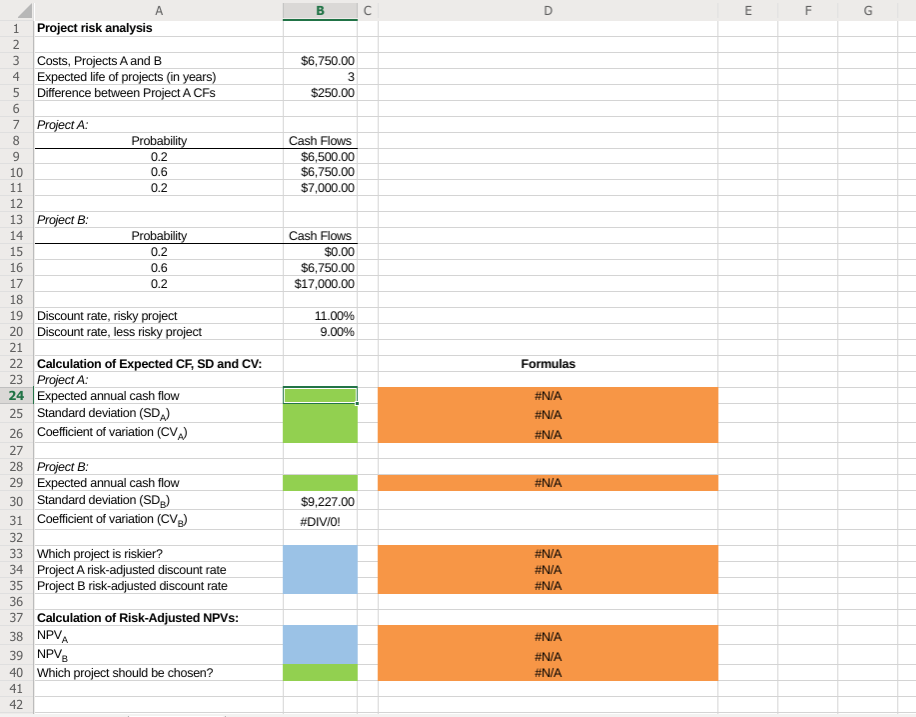Click the orange cell for Project B risk-adjusted discount rate
The width and height of the screenshot is (916, 717).
click(x=547, y=585)
